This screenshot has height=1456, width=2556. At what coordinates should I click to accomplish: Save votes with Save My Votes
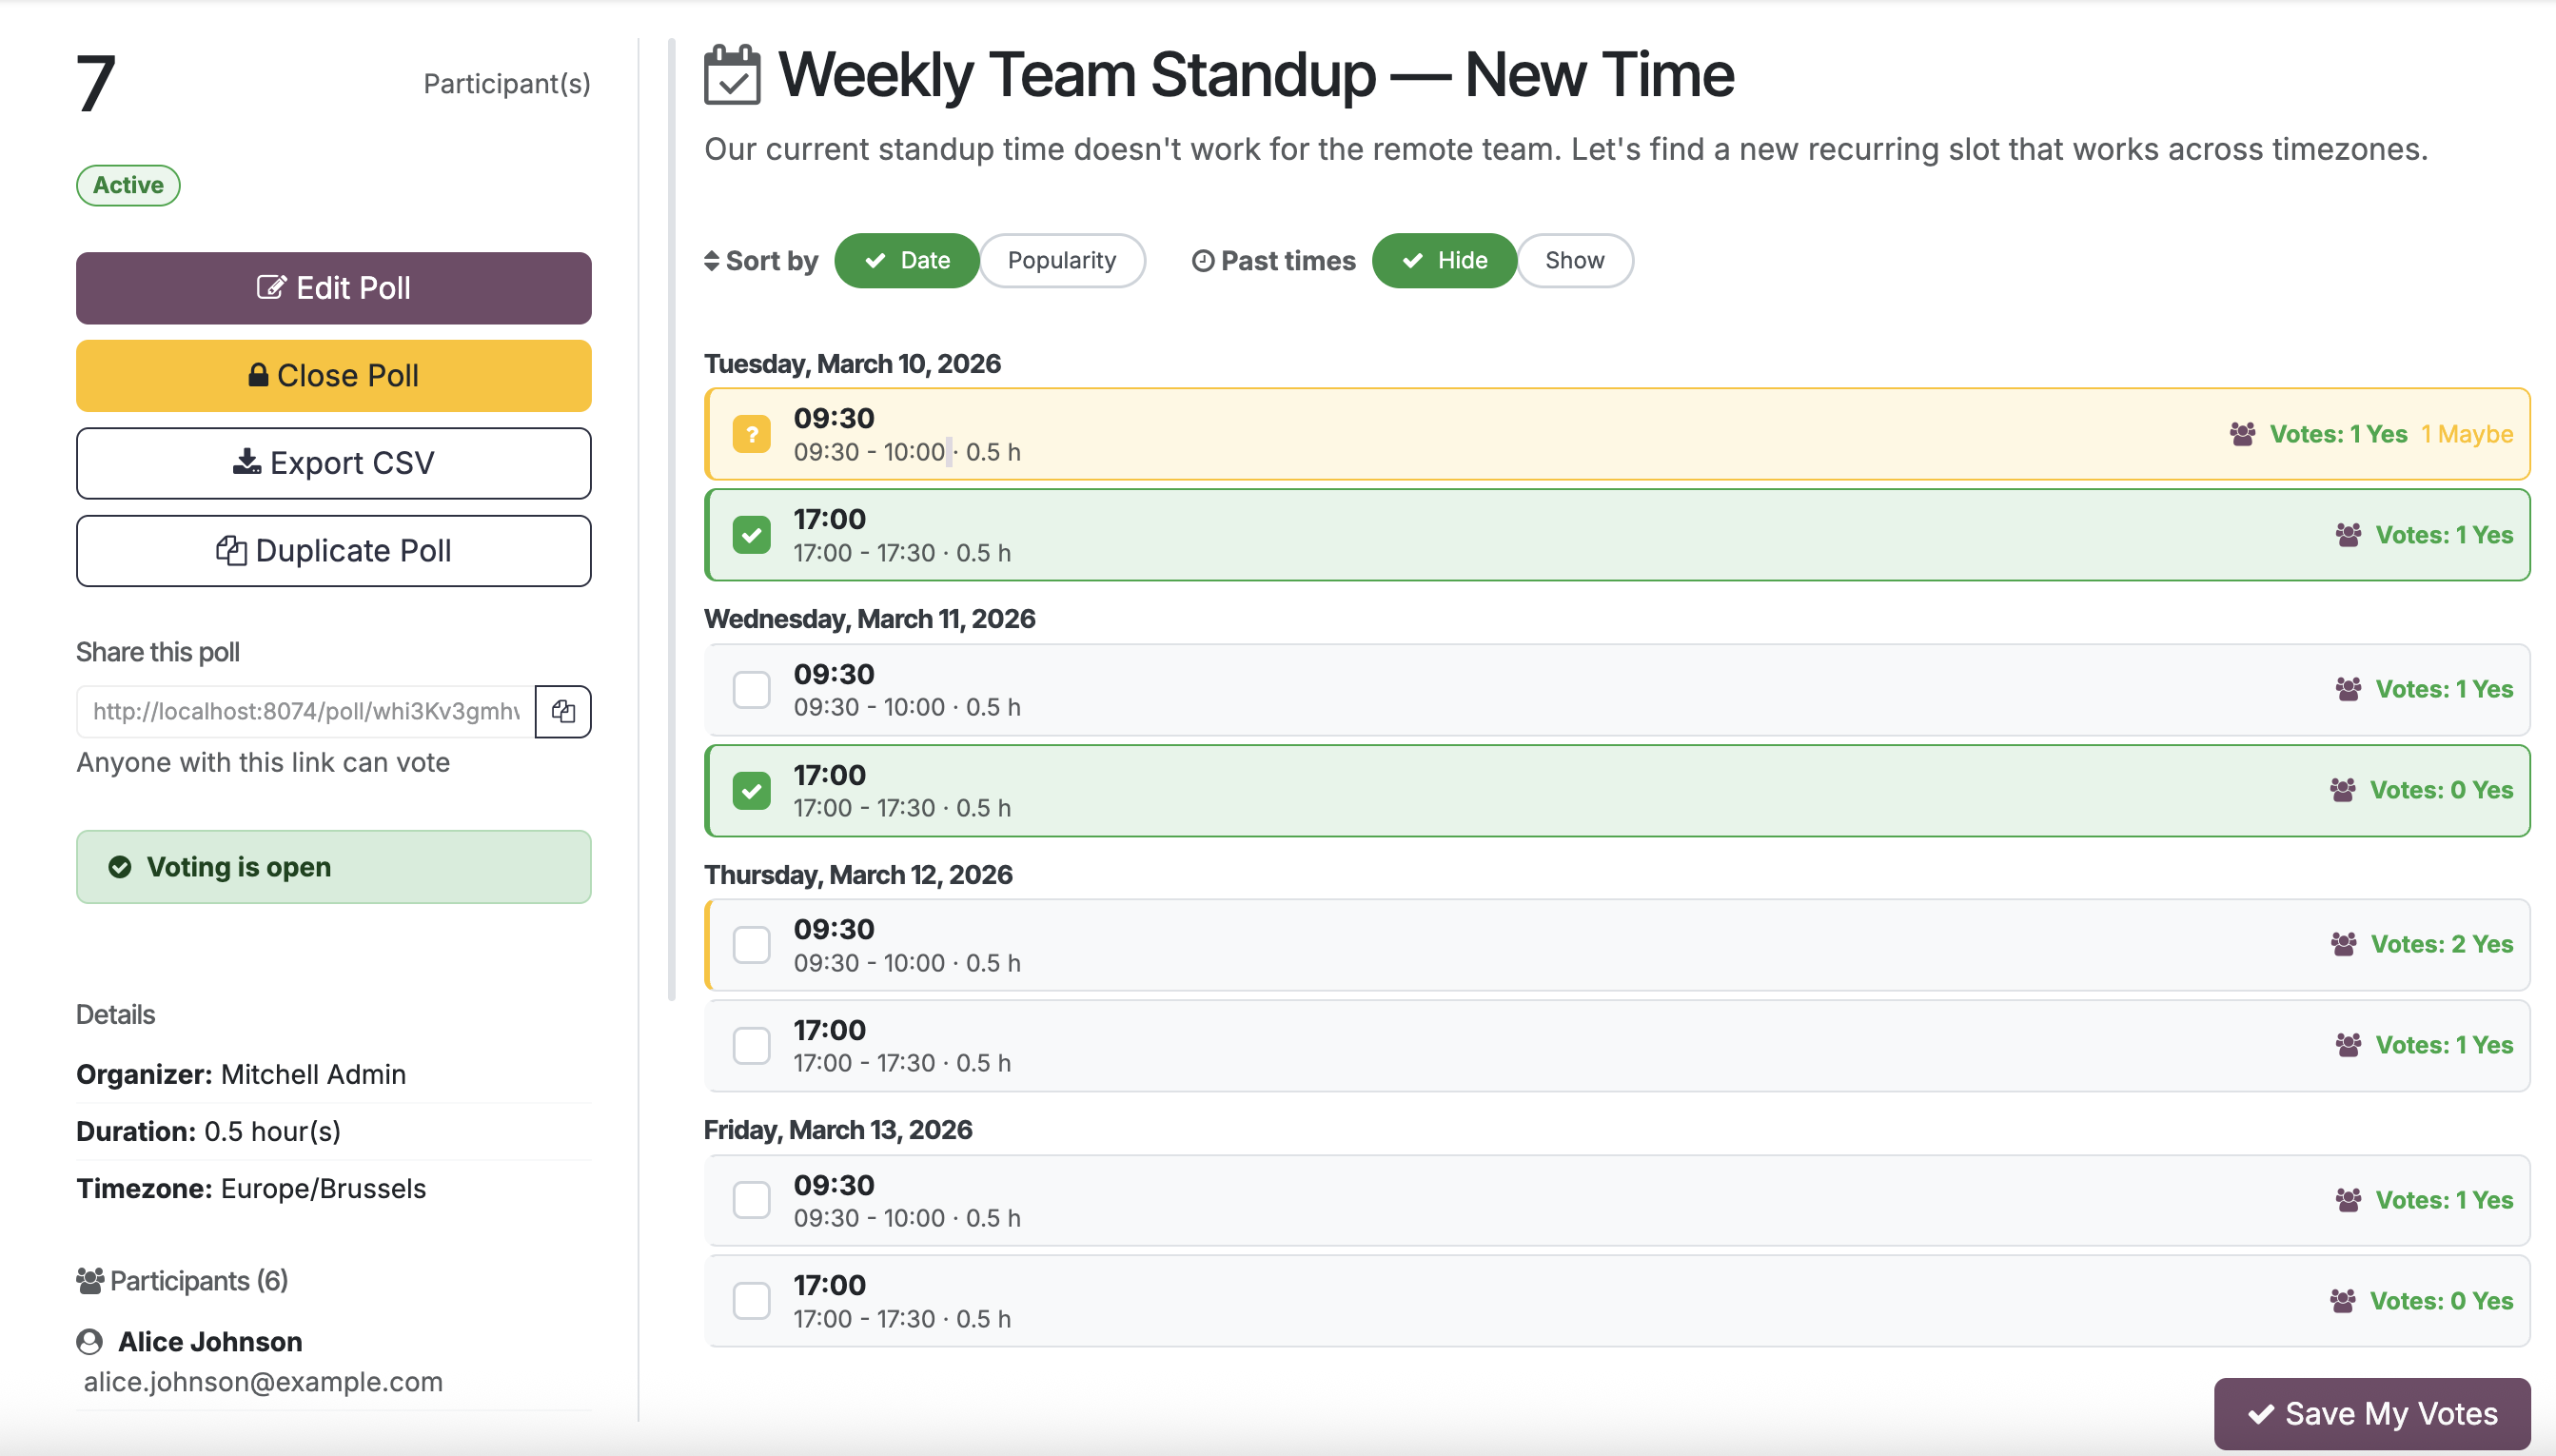2371,1413
